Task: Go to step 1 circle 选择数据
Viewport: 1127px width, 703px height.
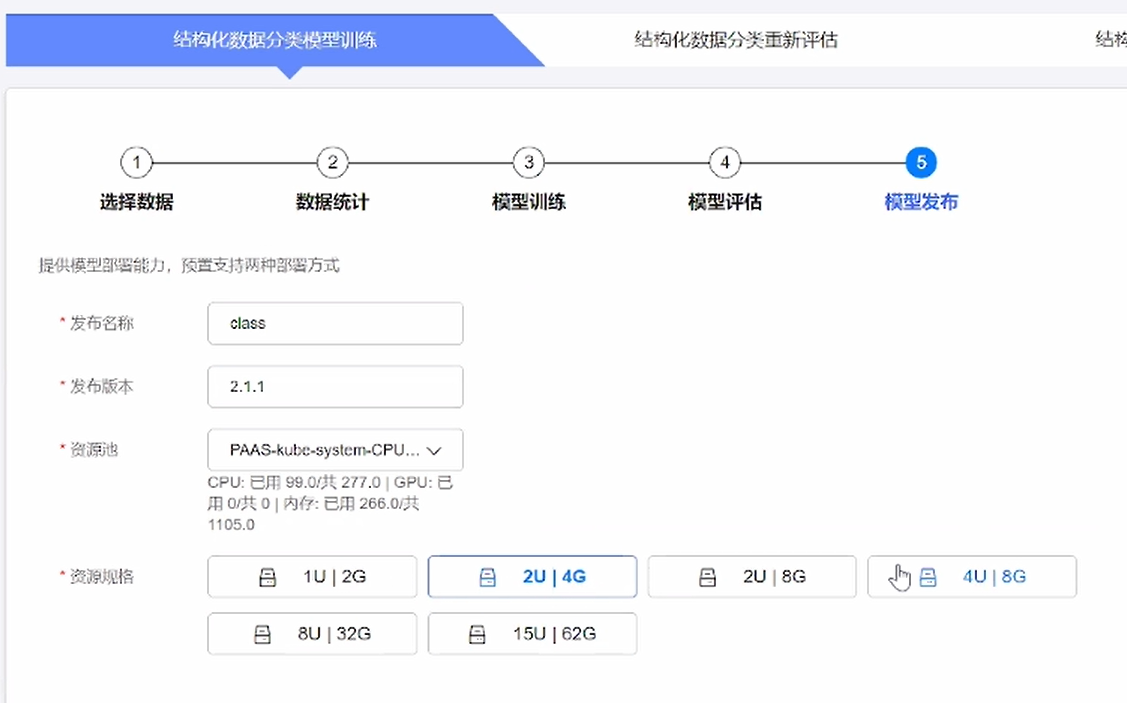Action: 137,162
